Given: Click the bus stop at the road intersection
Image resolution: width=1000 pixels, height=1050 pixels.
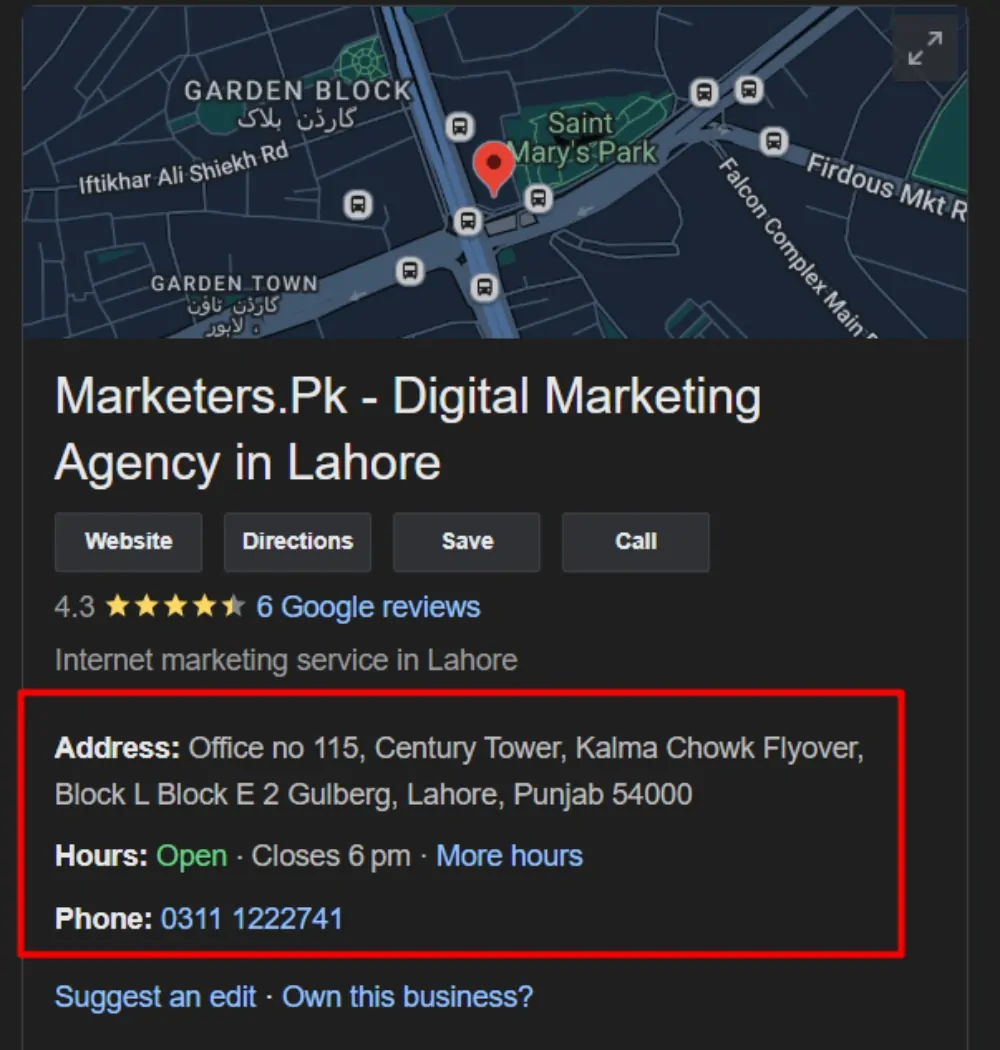Looking at the screenshot, I should pyautogui.click(x=468, y=221).
